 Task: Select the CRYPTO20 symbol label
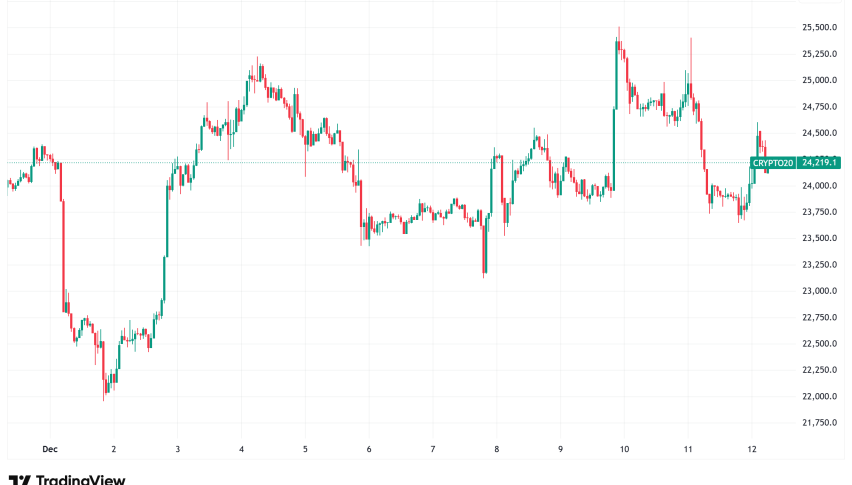point(772,162)
